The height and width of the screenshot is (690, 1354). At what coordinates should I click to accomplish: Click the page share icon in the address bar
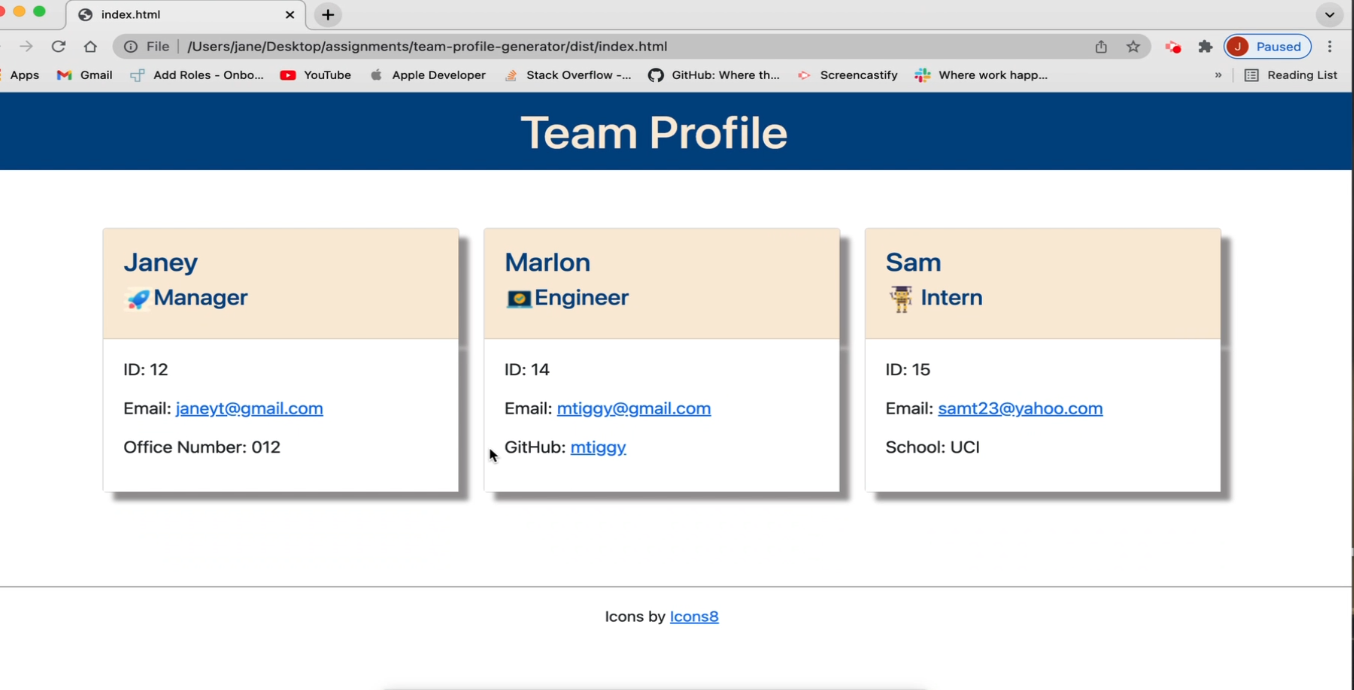pos(1101,46)
